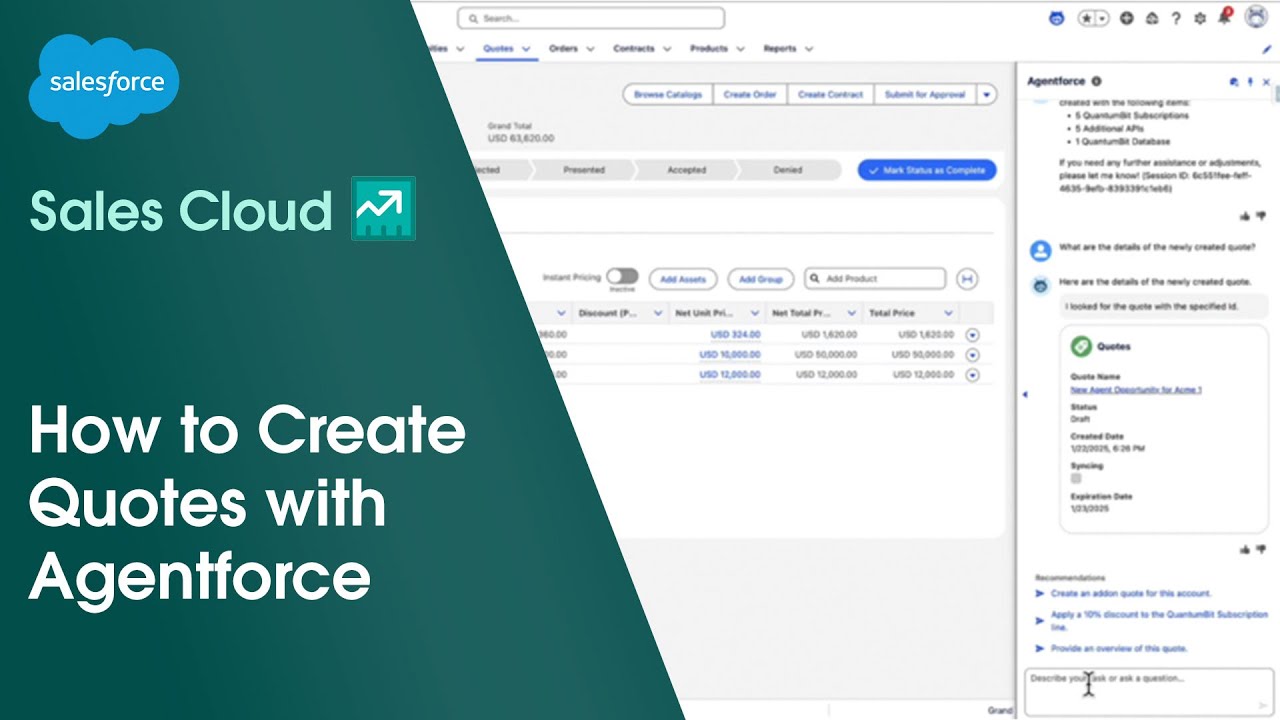This screenshot has width=1280, height=720.
Task: Open the Discount column menu chevron
Action: pyautogui.click(x=658, y=313)
